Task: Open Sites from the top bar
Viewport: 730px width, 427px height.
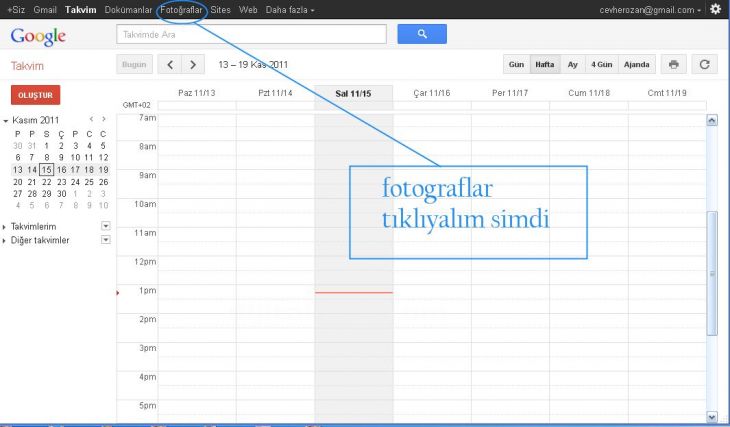Action: (x=220, y=10)
